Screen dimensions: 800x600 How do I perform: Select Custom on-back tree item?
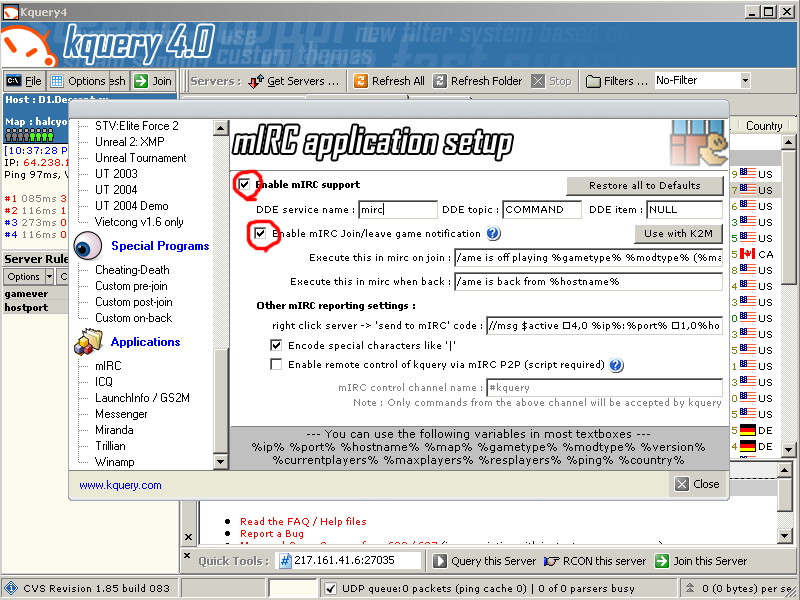133,317
